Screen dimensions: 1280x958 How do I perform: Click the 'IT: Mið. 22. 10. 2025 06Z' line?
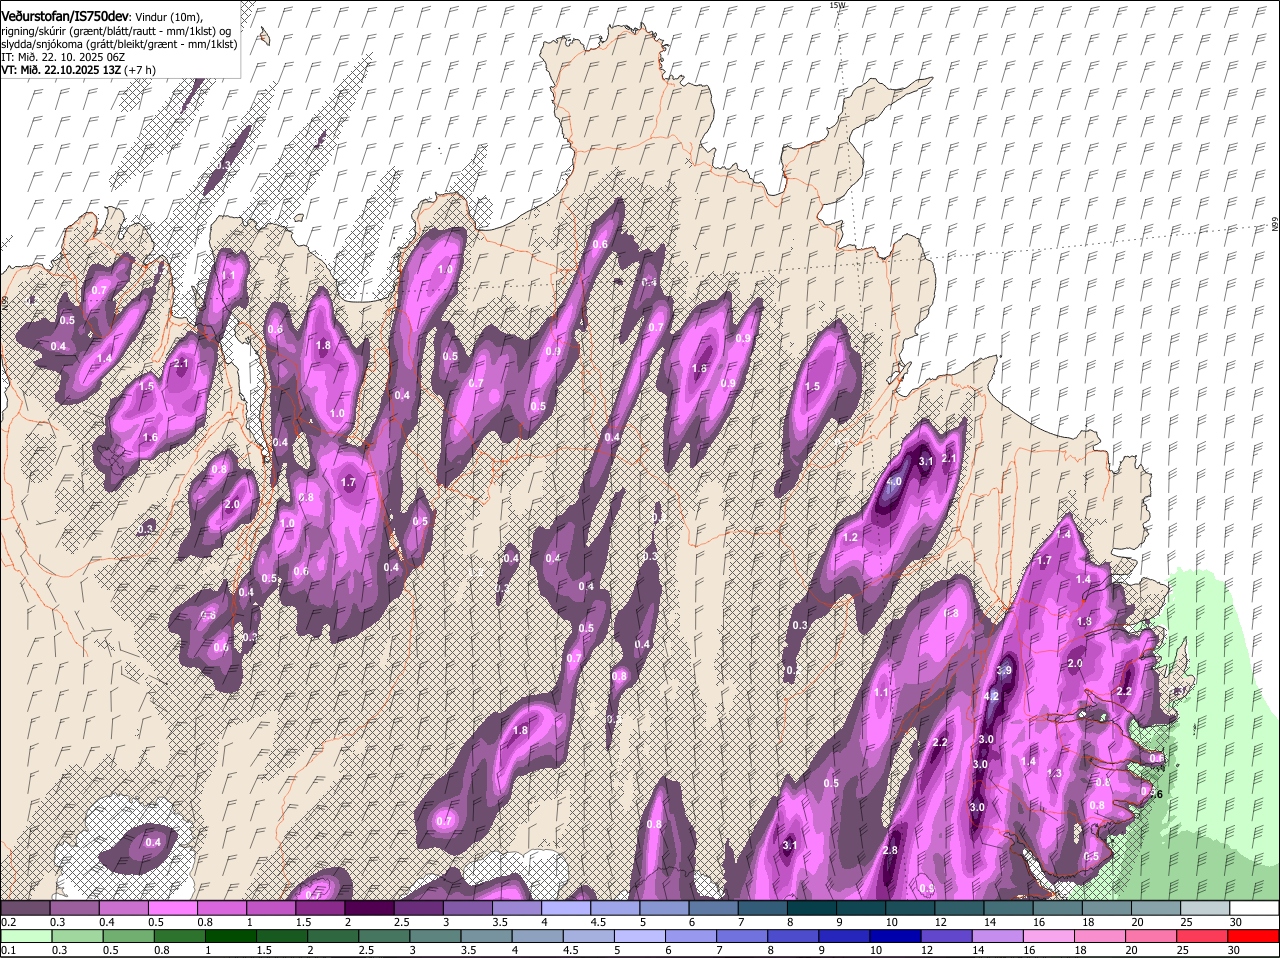[63, 57]
